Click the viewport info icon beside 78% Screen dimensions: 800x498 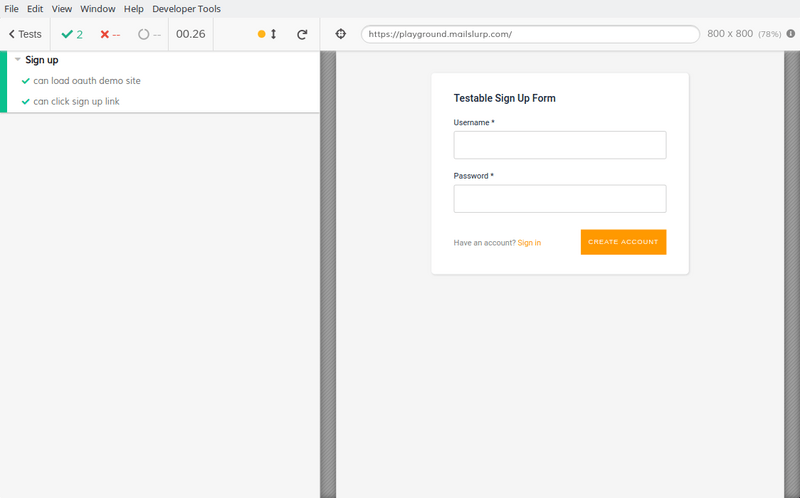pyautogui.click(x=791, y=34)
